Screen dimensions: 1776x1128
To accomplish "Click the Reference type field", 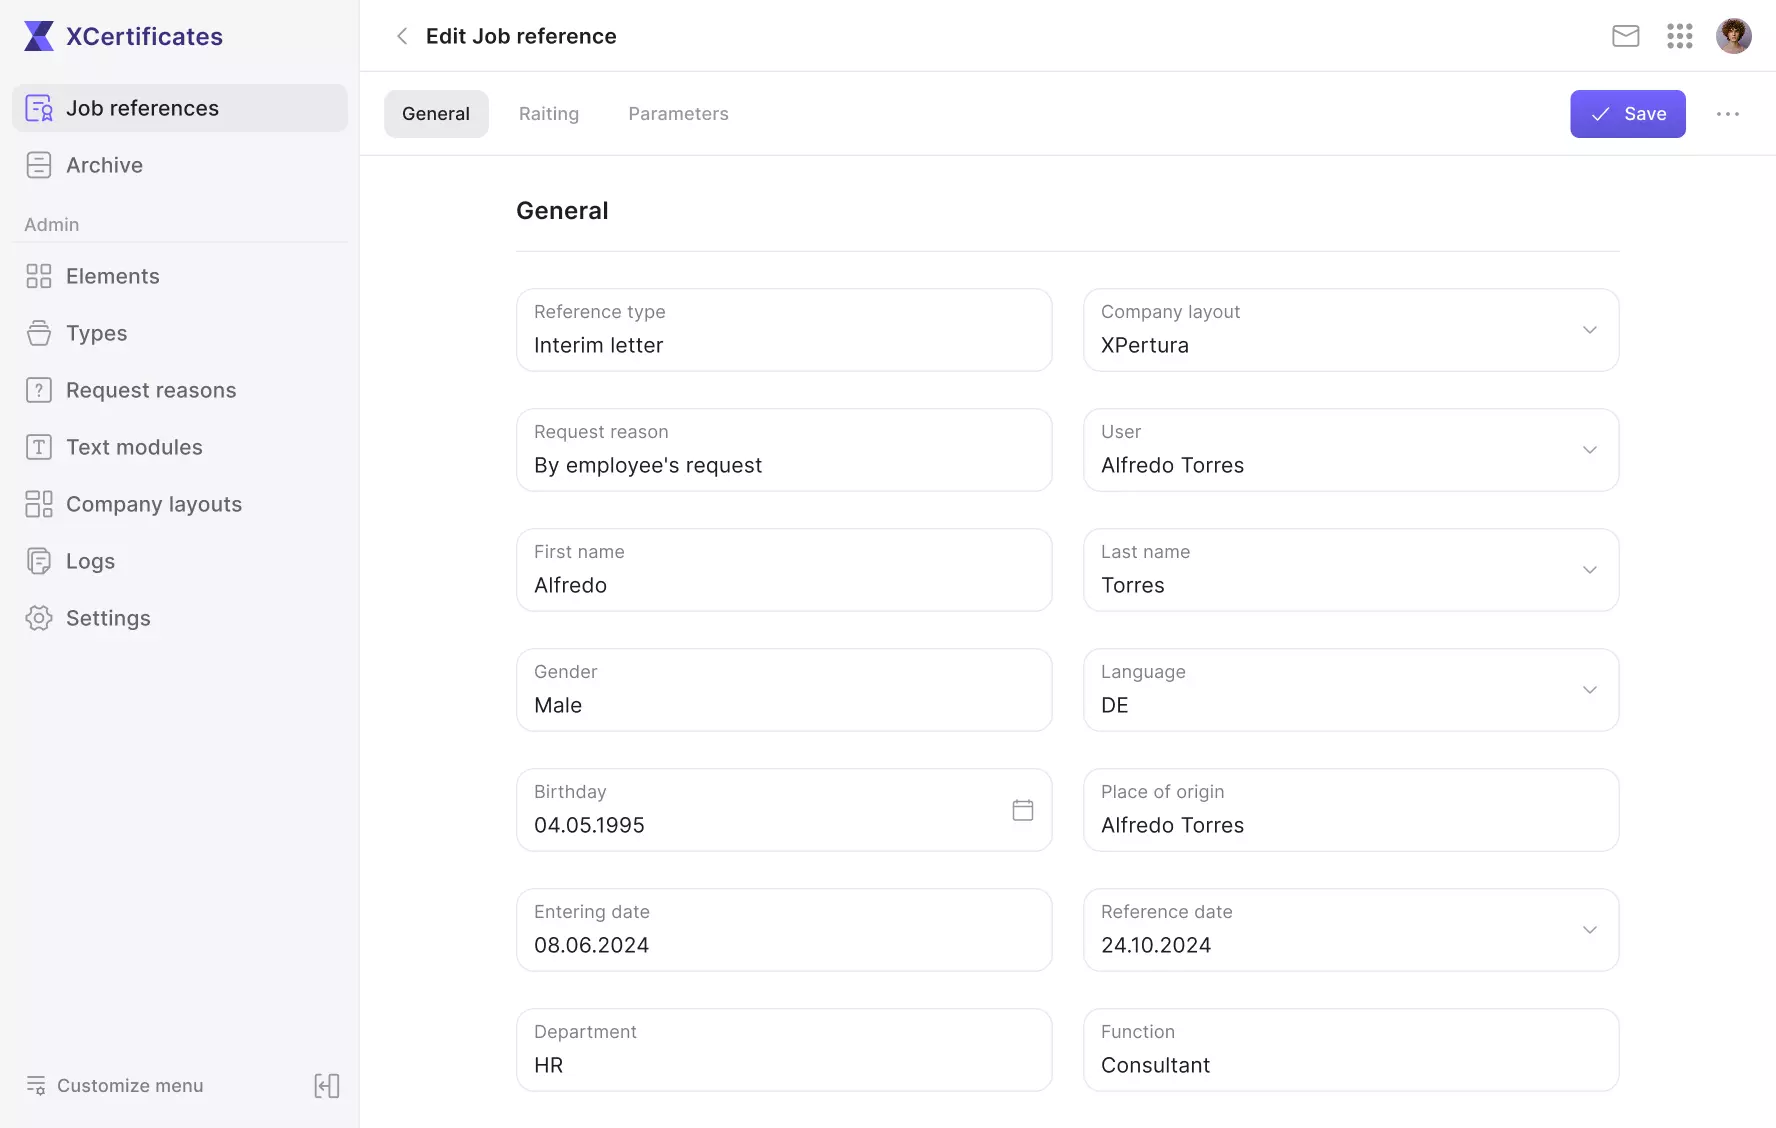I will tap(784, 330).
